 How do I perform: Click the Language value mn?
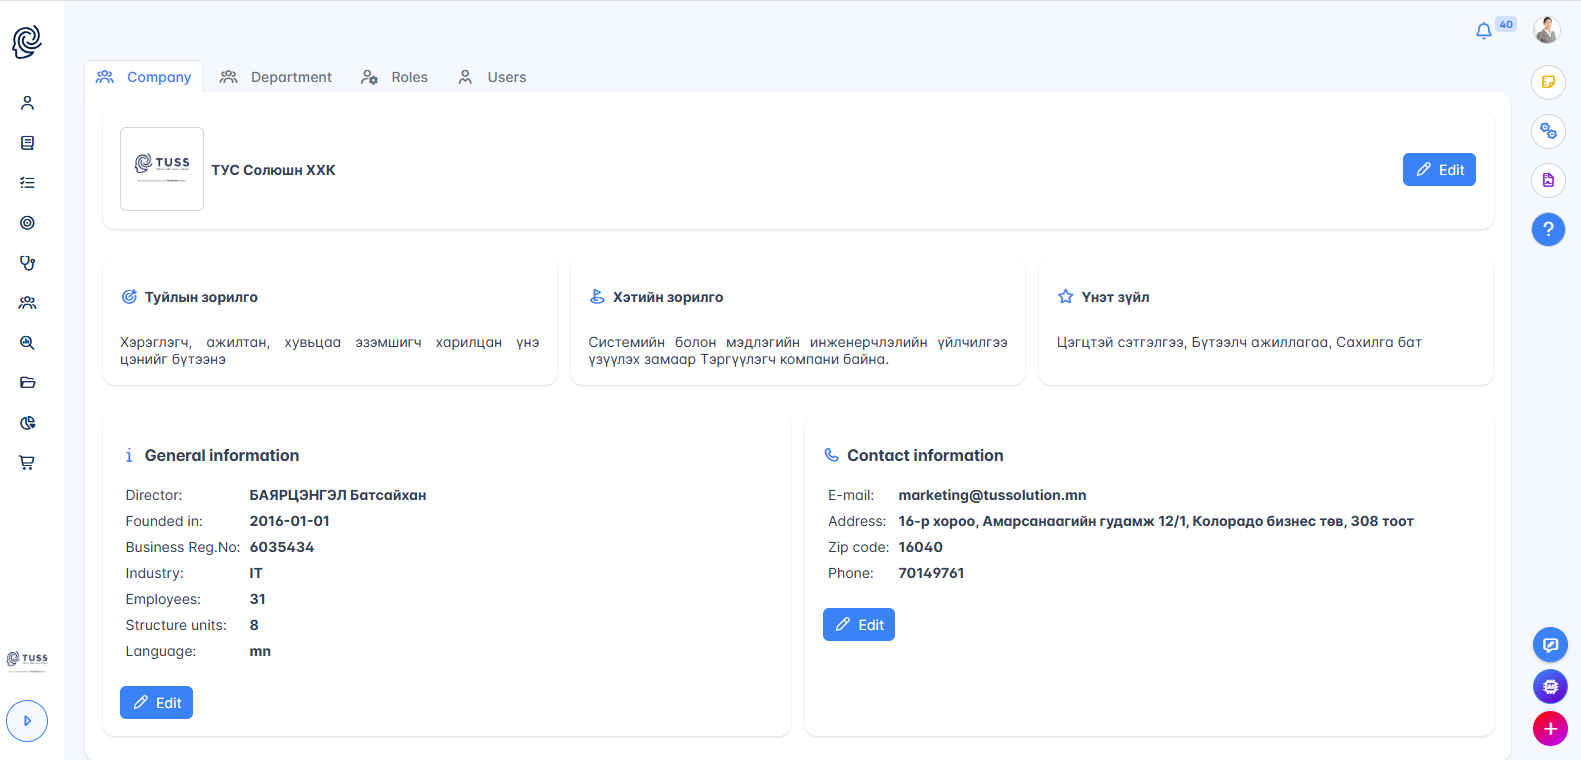[x=260, y=651]
